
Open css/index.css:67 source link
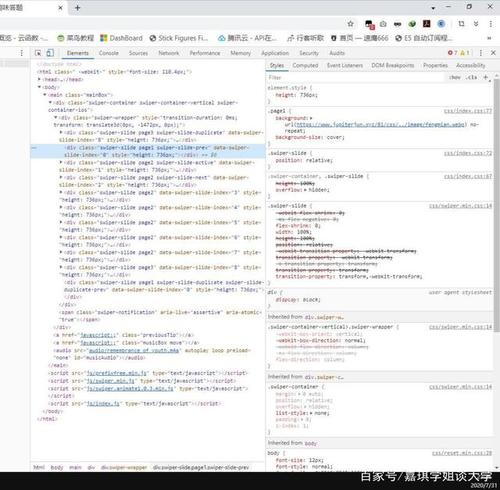[468, 176]
